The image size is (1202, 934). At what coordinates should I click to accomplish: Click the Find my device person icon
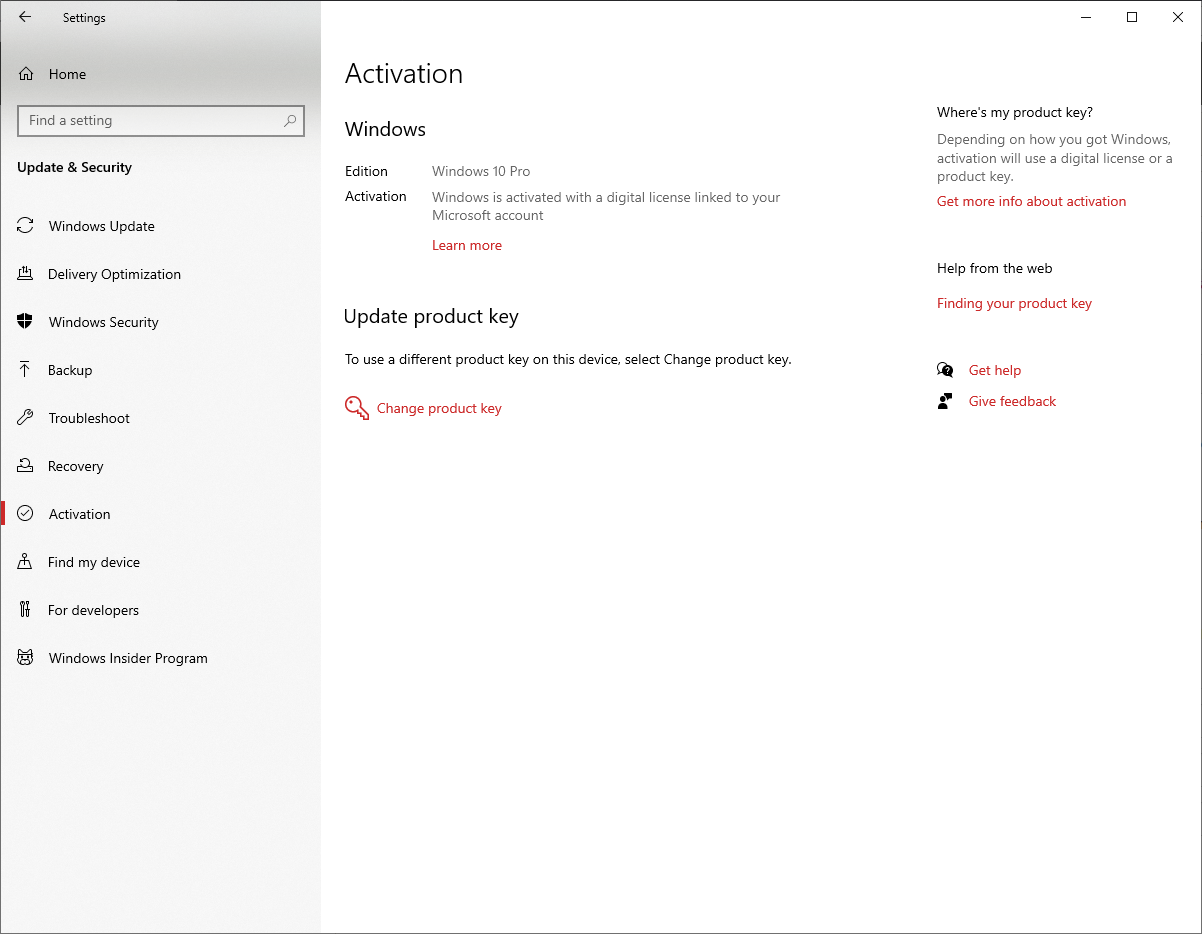(x=26, y=562)
